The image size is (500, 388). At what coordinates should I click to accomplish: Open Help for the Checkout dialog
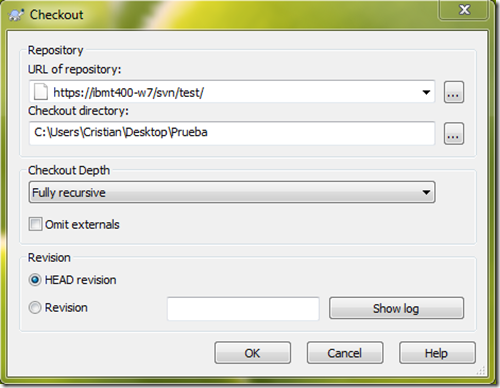point(437,353)
